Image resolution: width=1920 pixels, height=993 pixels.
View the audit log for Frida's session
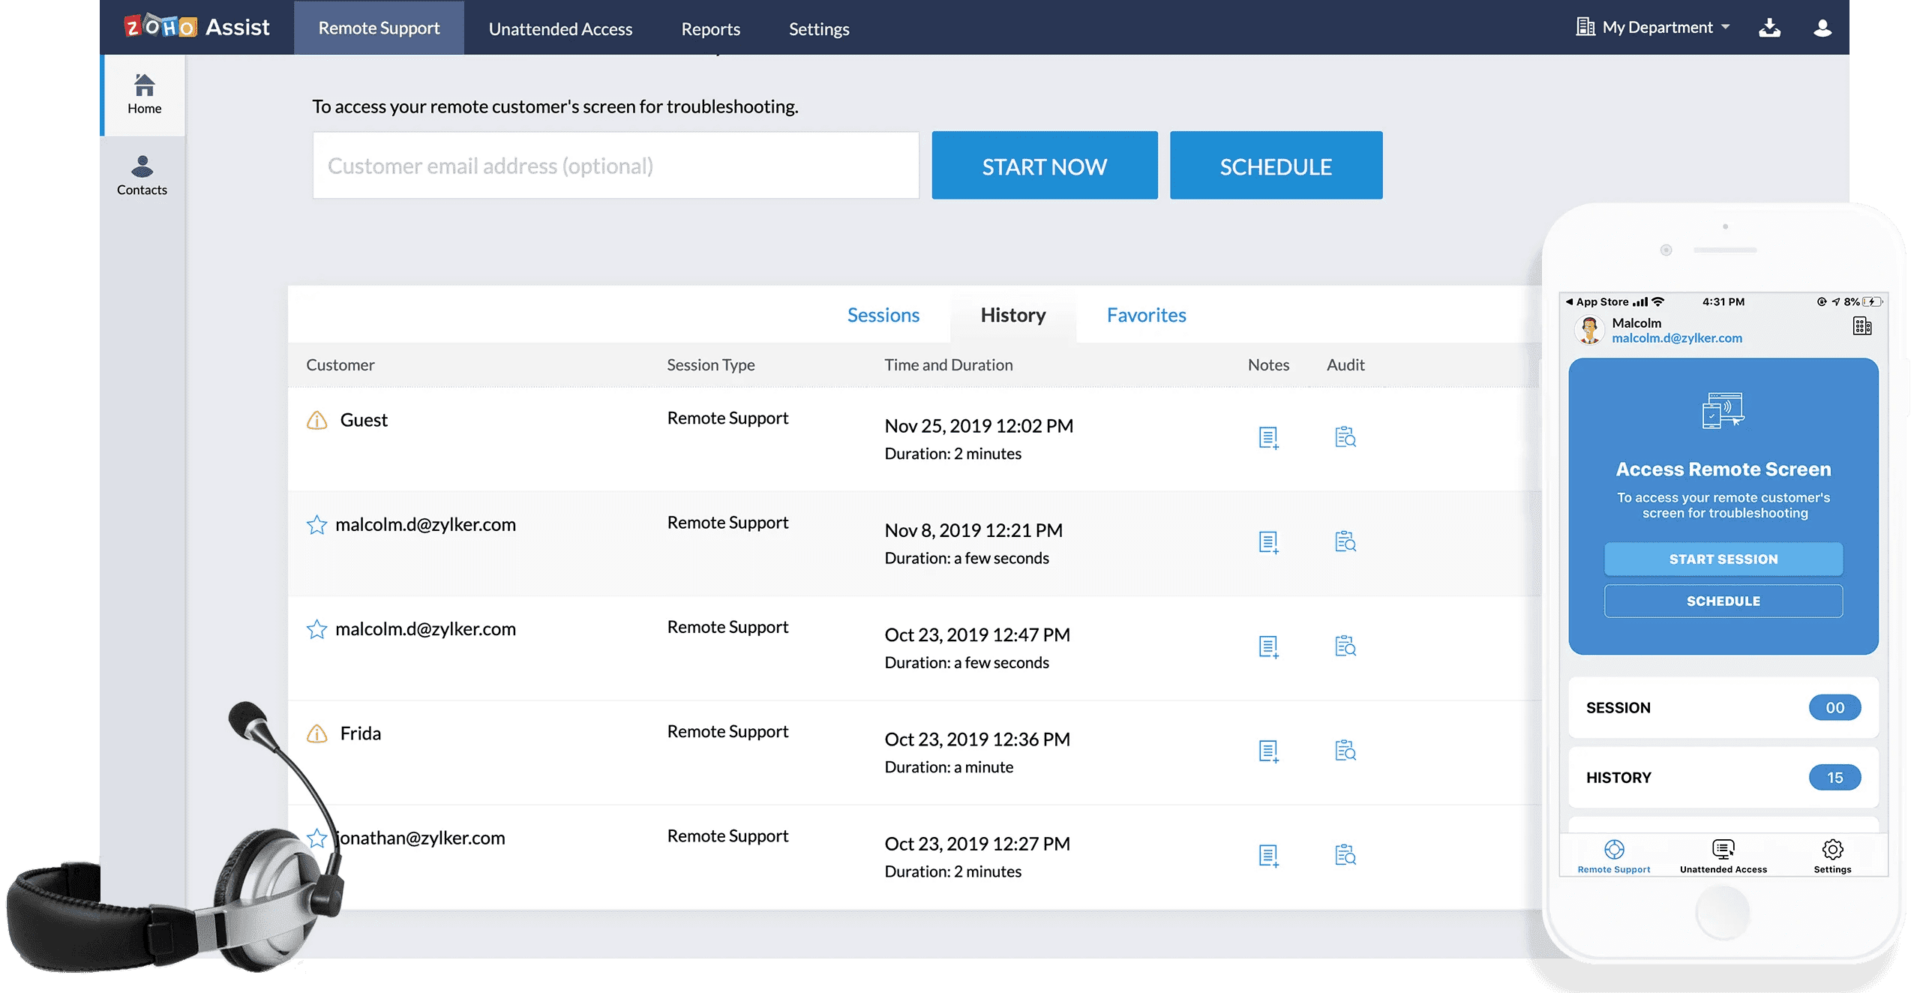pos(1345,750)
